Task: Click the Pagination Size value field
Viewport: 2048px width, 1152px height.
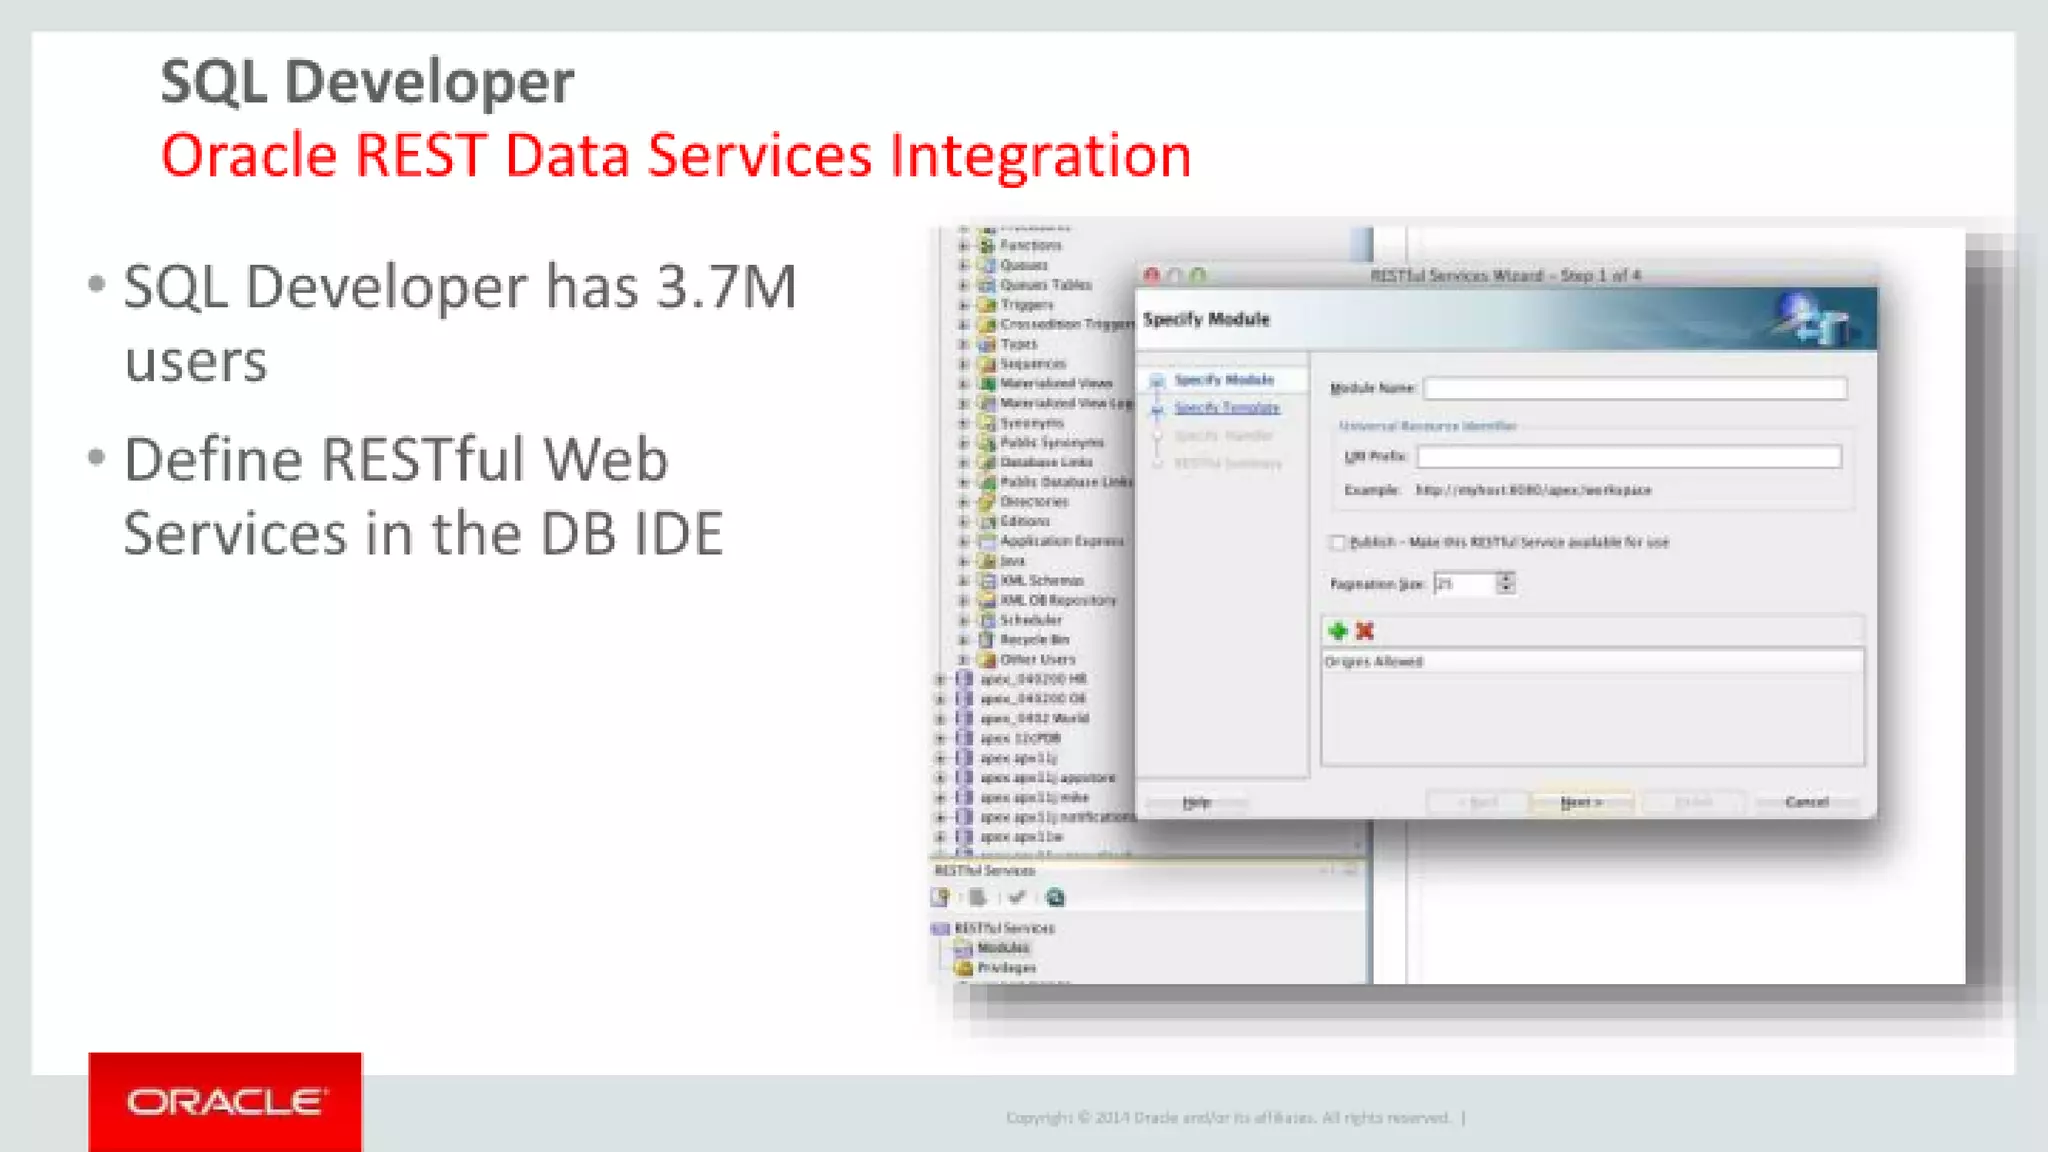Action: tap(1465, 583)
